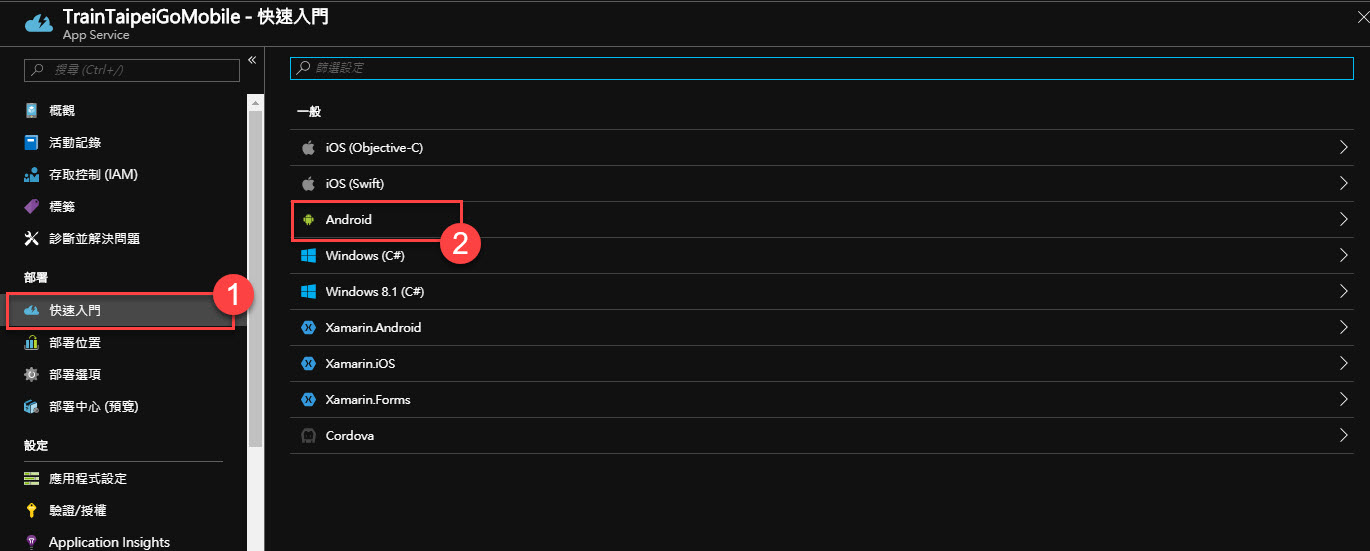Screen dimensions: 1370x551
Task: Collapse the sidebar with the double chevron
Action: [x=252, y=60]
